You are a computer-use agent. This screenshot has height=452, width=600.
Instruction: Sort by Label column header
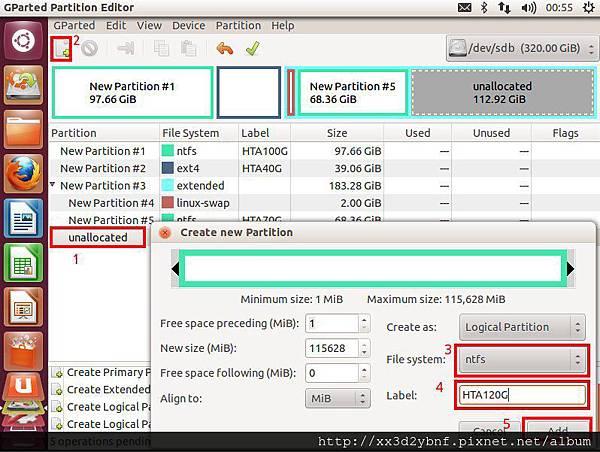264,133
